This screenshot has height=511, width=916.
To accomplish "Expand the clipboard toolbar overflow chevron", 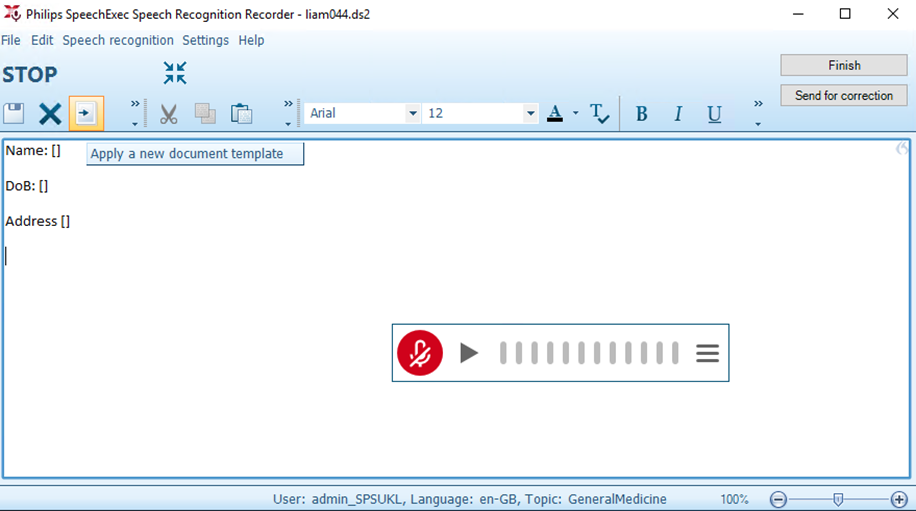I will 288,113.
